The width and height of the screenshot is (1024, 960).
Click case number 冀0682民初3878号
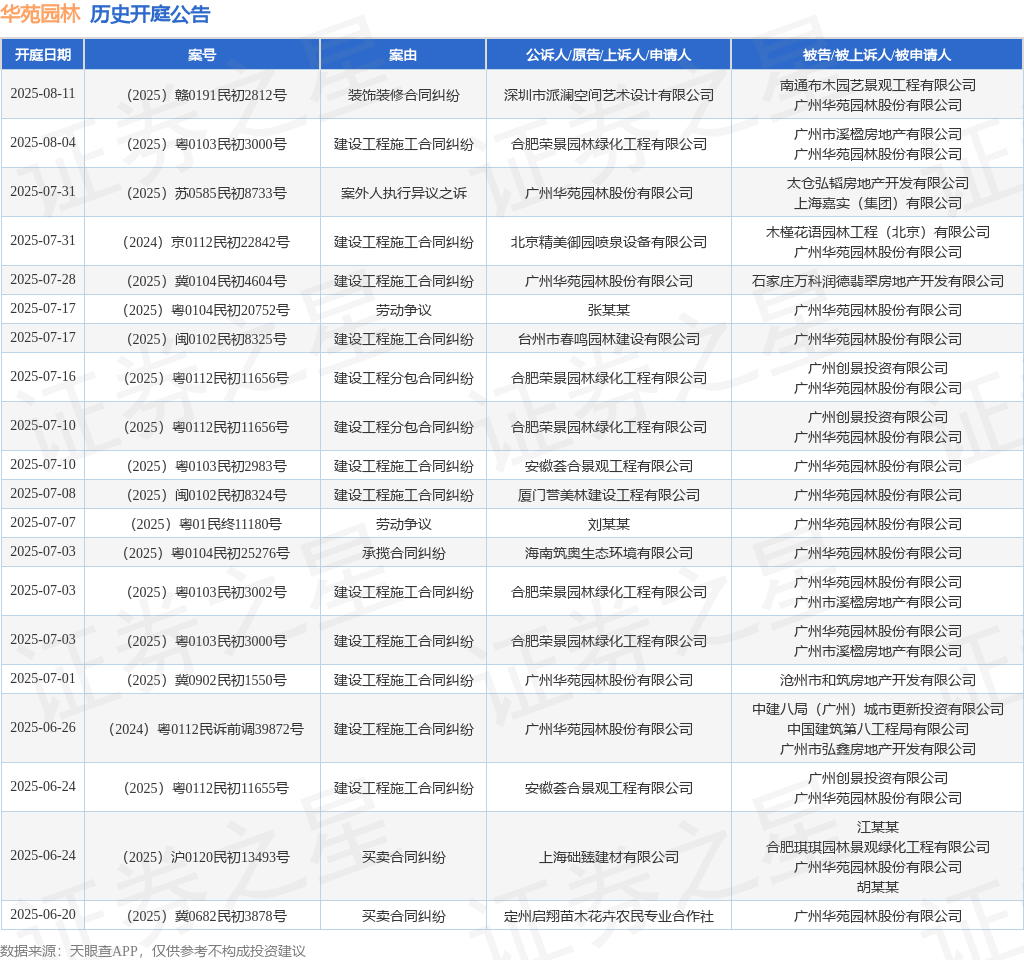click(x=206, y=916)
